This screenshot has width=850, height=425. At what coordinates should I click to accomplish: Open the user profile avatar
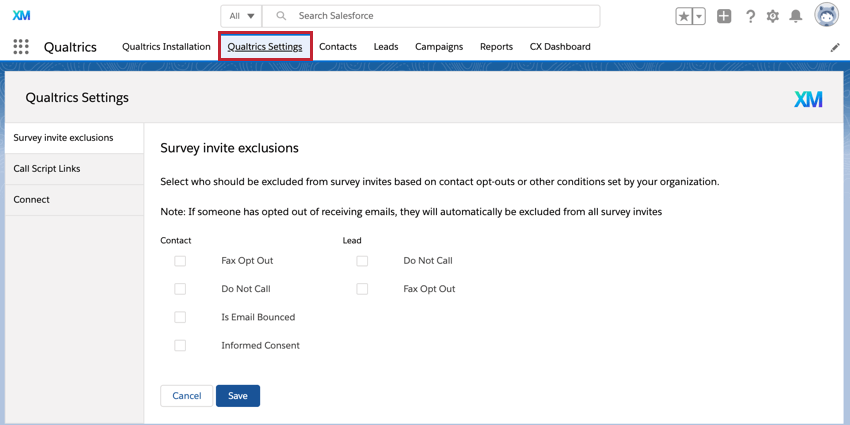click(827, 15)
